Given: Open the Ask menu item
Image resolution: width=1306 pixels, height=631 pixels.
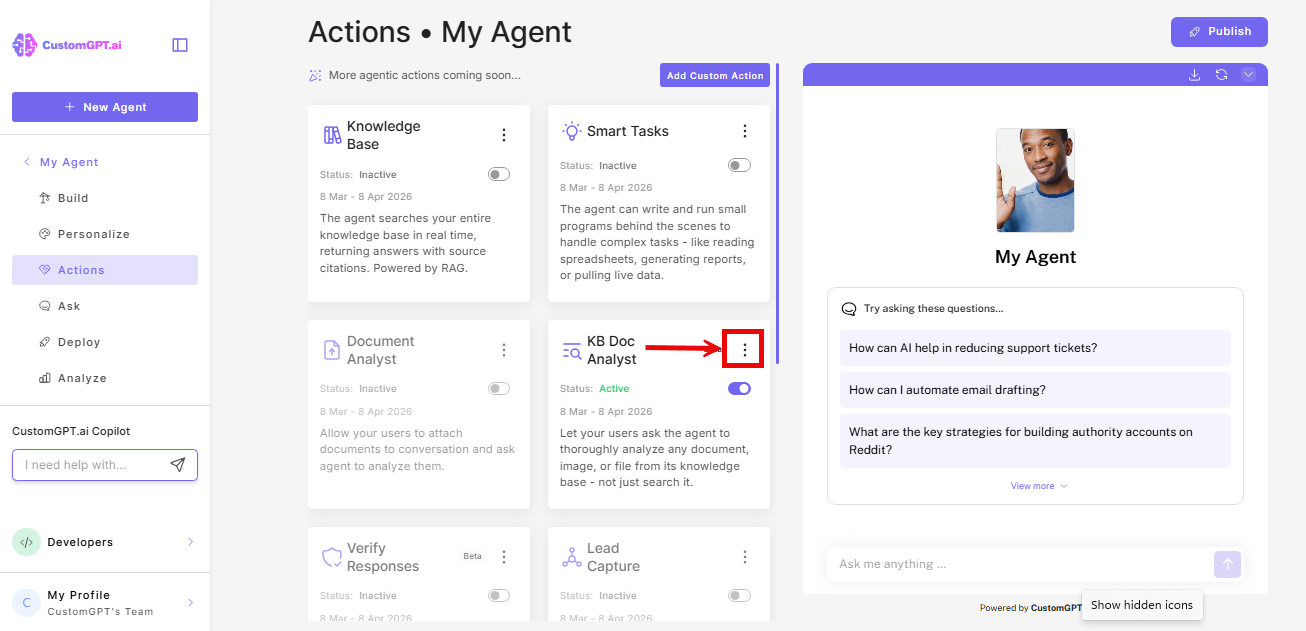Looking at the screenshot, I should pos(105,306).
